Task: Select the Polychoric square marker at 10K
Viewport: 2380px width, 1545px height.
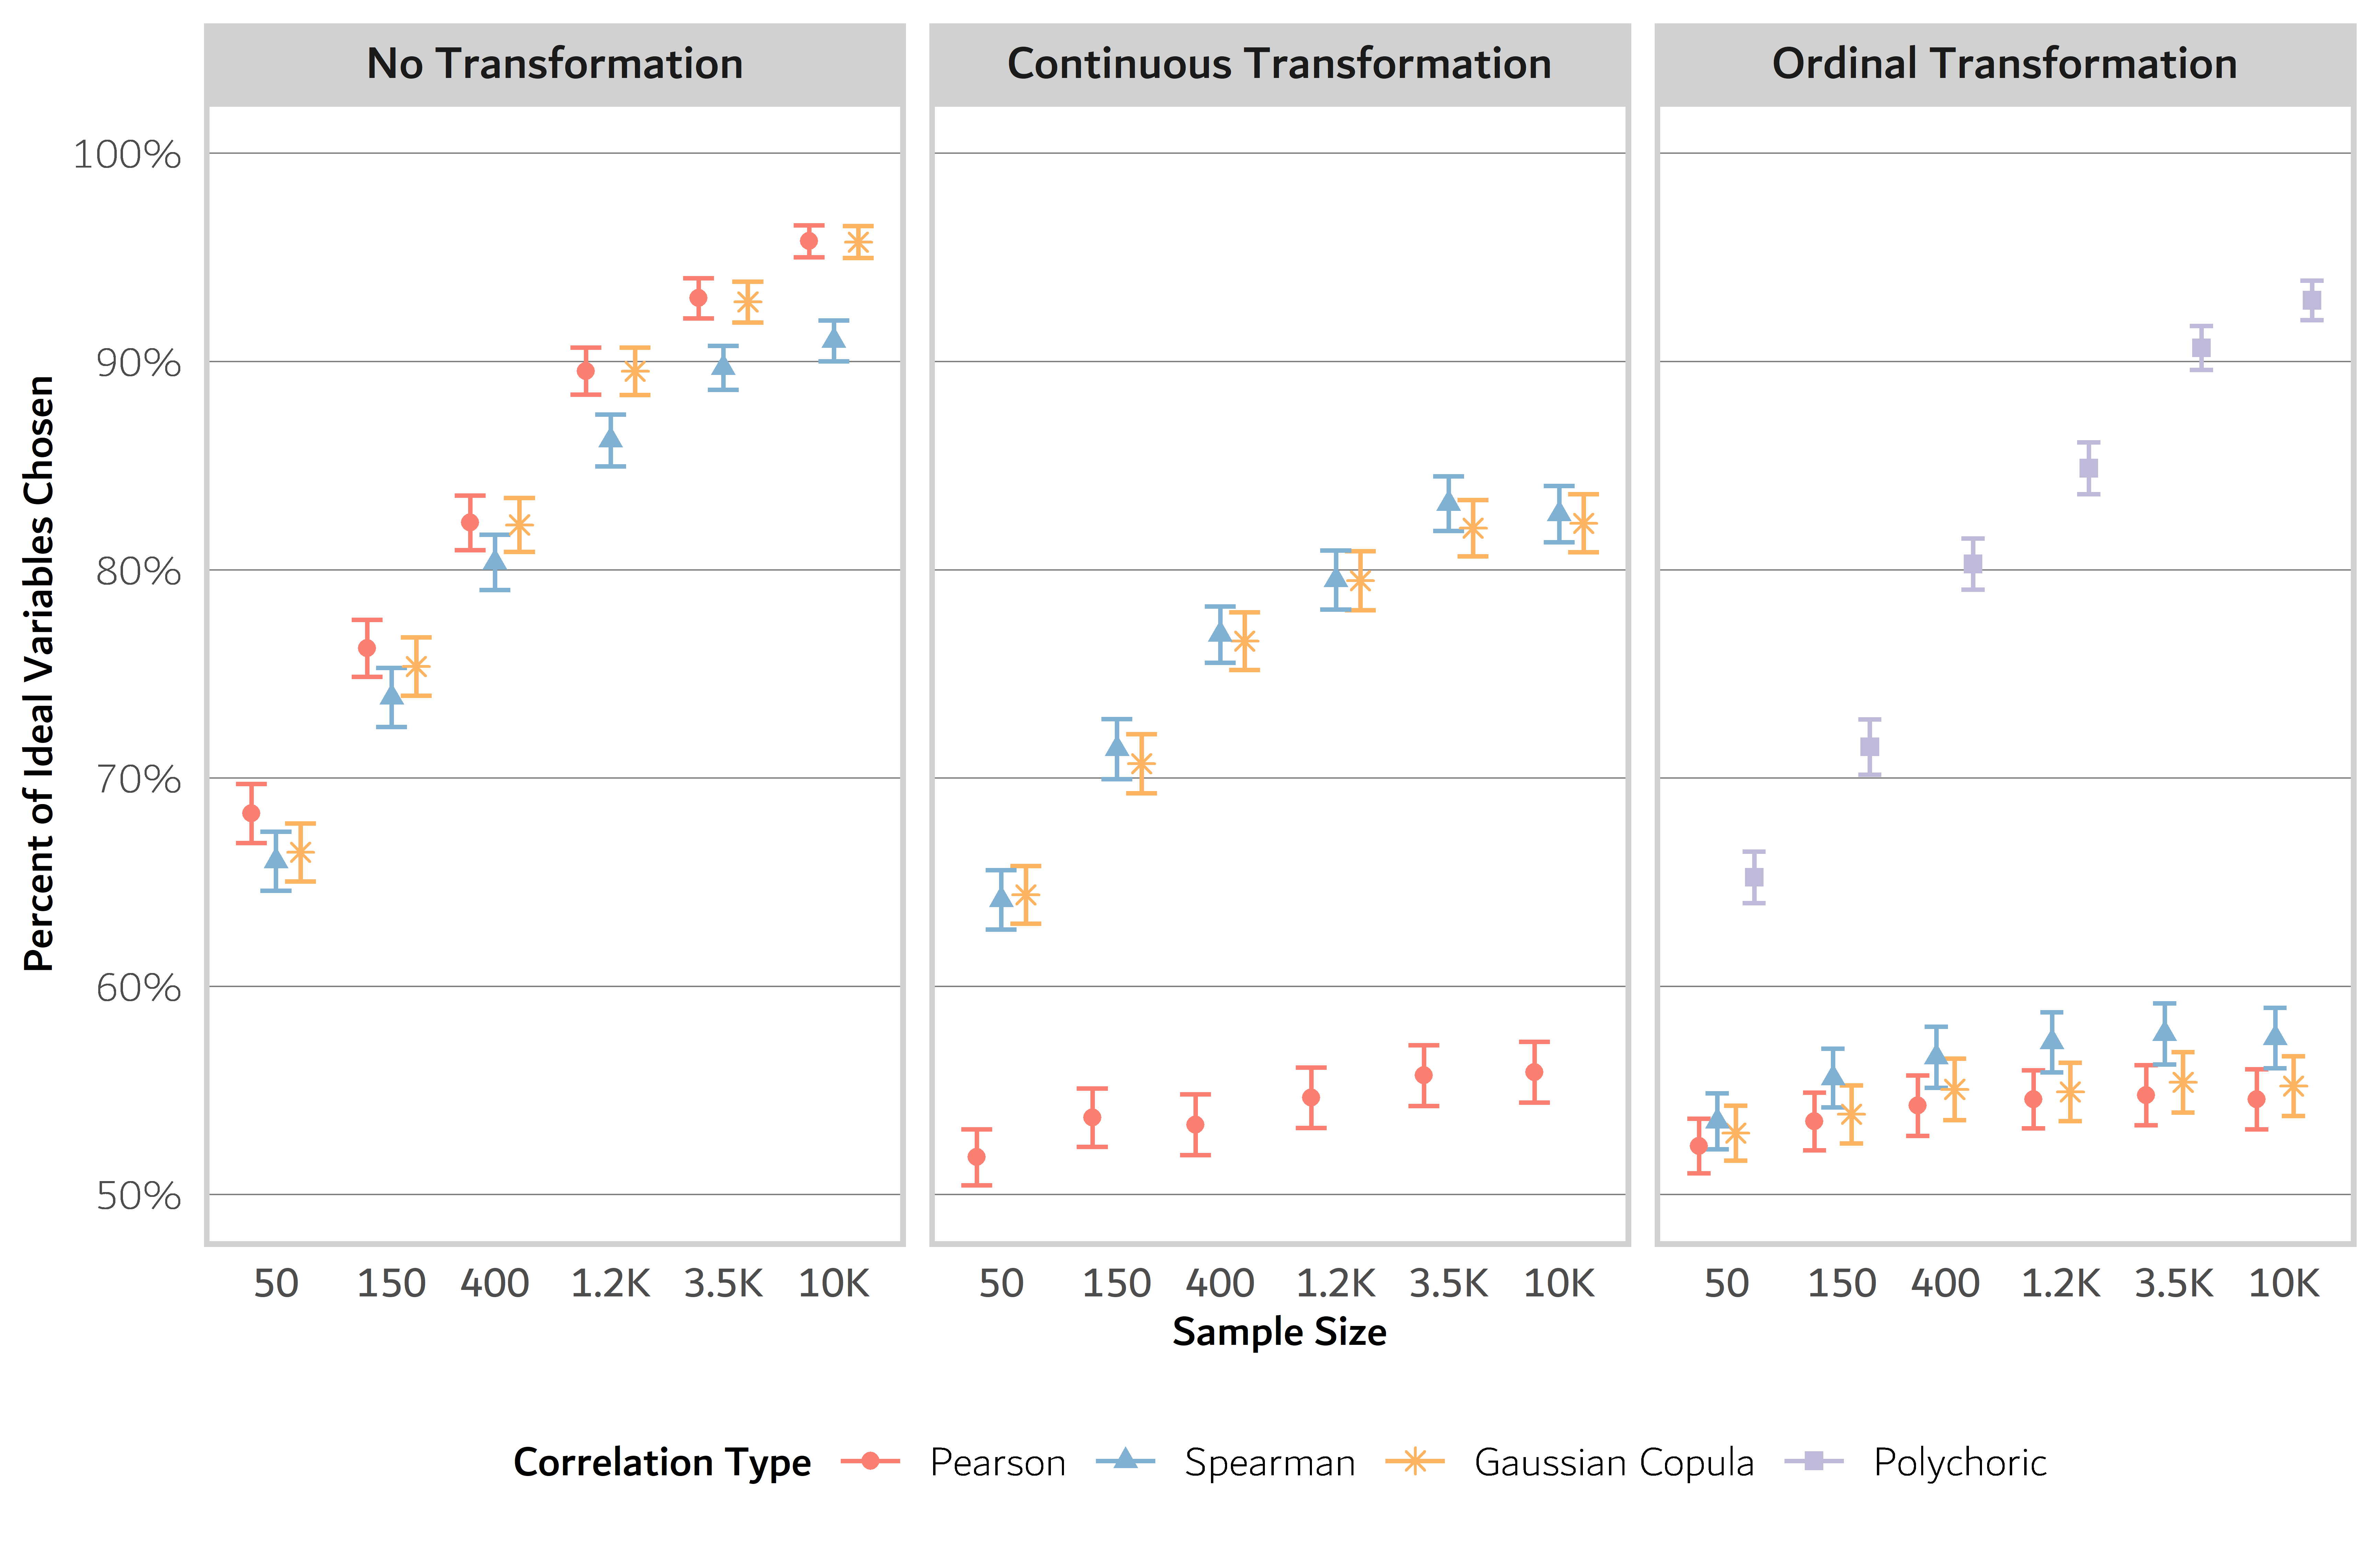Action: point(2311,300)
